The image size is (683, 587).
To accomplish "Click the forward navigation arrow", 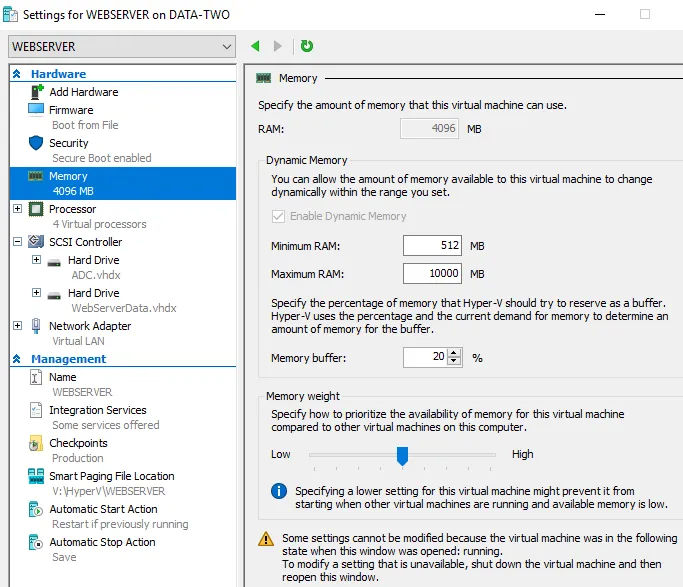I will [277, 46].
